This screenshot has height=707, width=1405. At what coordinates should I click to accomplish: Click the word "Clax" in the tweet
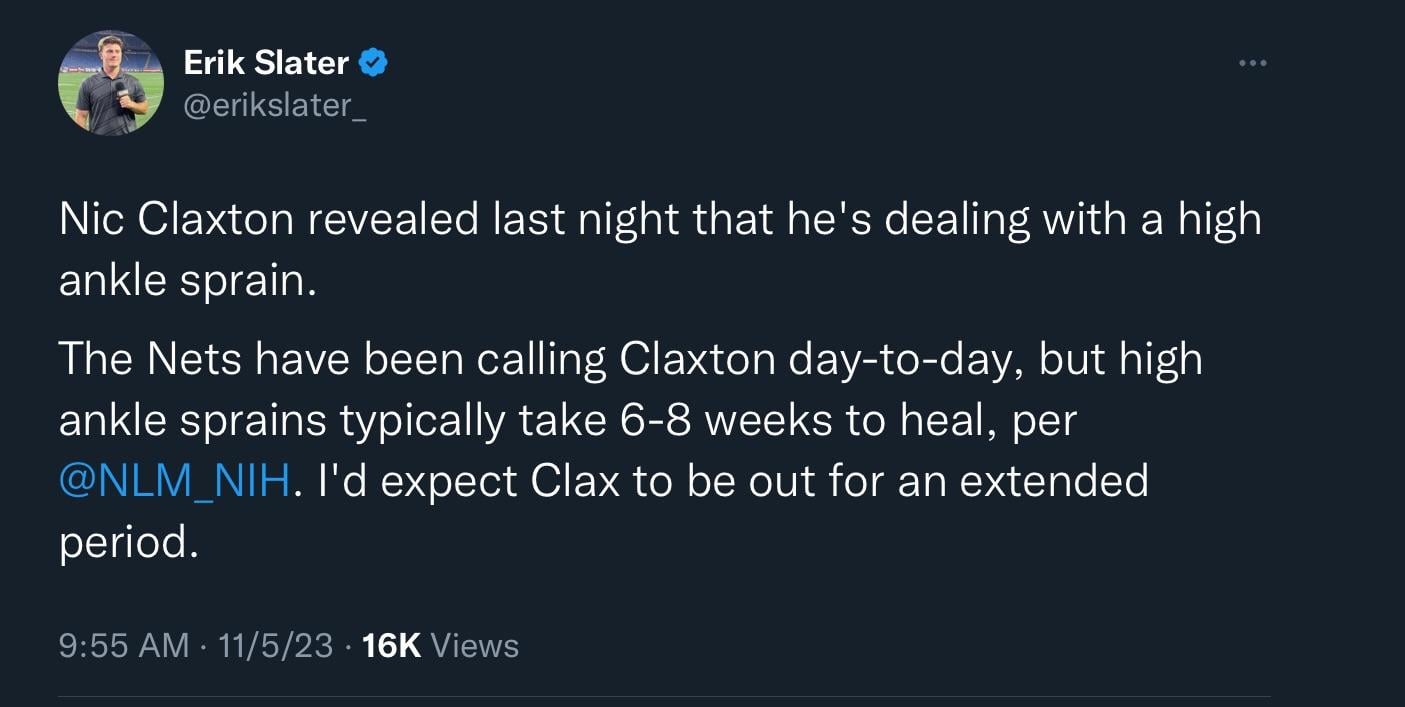click(x=575, y=481)
